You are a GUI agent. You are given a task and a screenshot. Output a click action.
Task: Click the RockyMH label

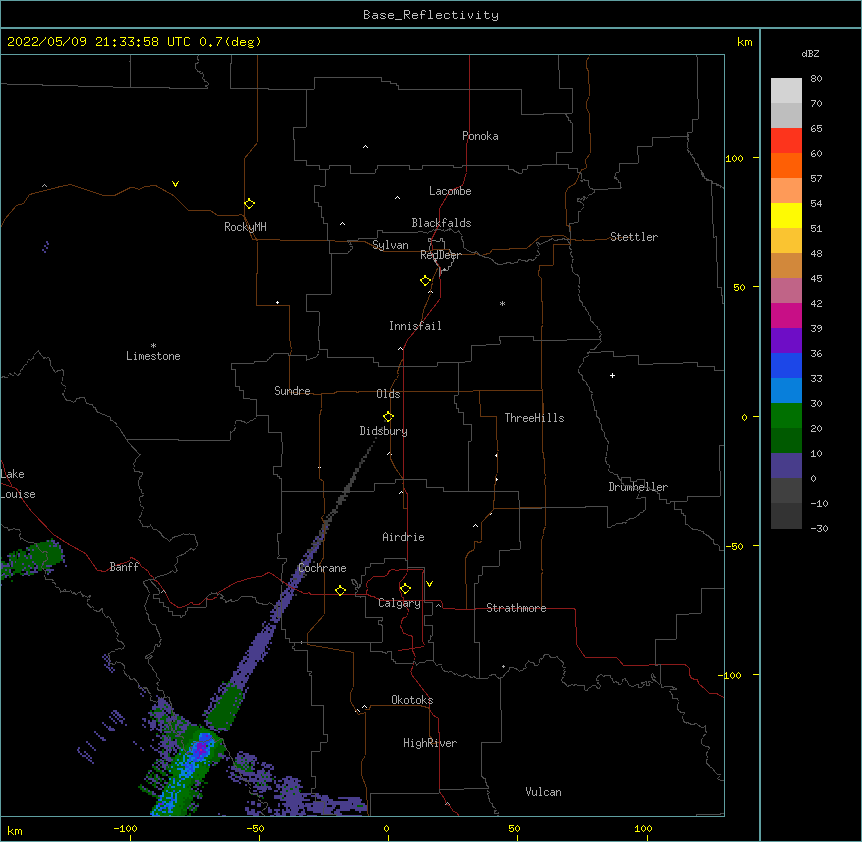click(x=245, y=227)
